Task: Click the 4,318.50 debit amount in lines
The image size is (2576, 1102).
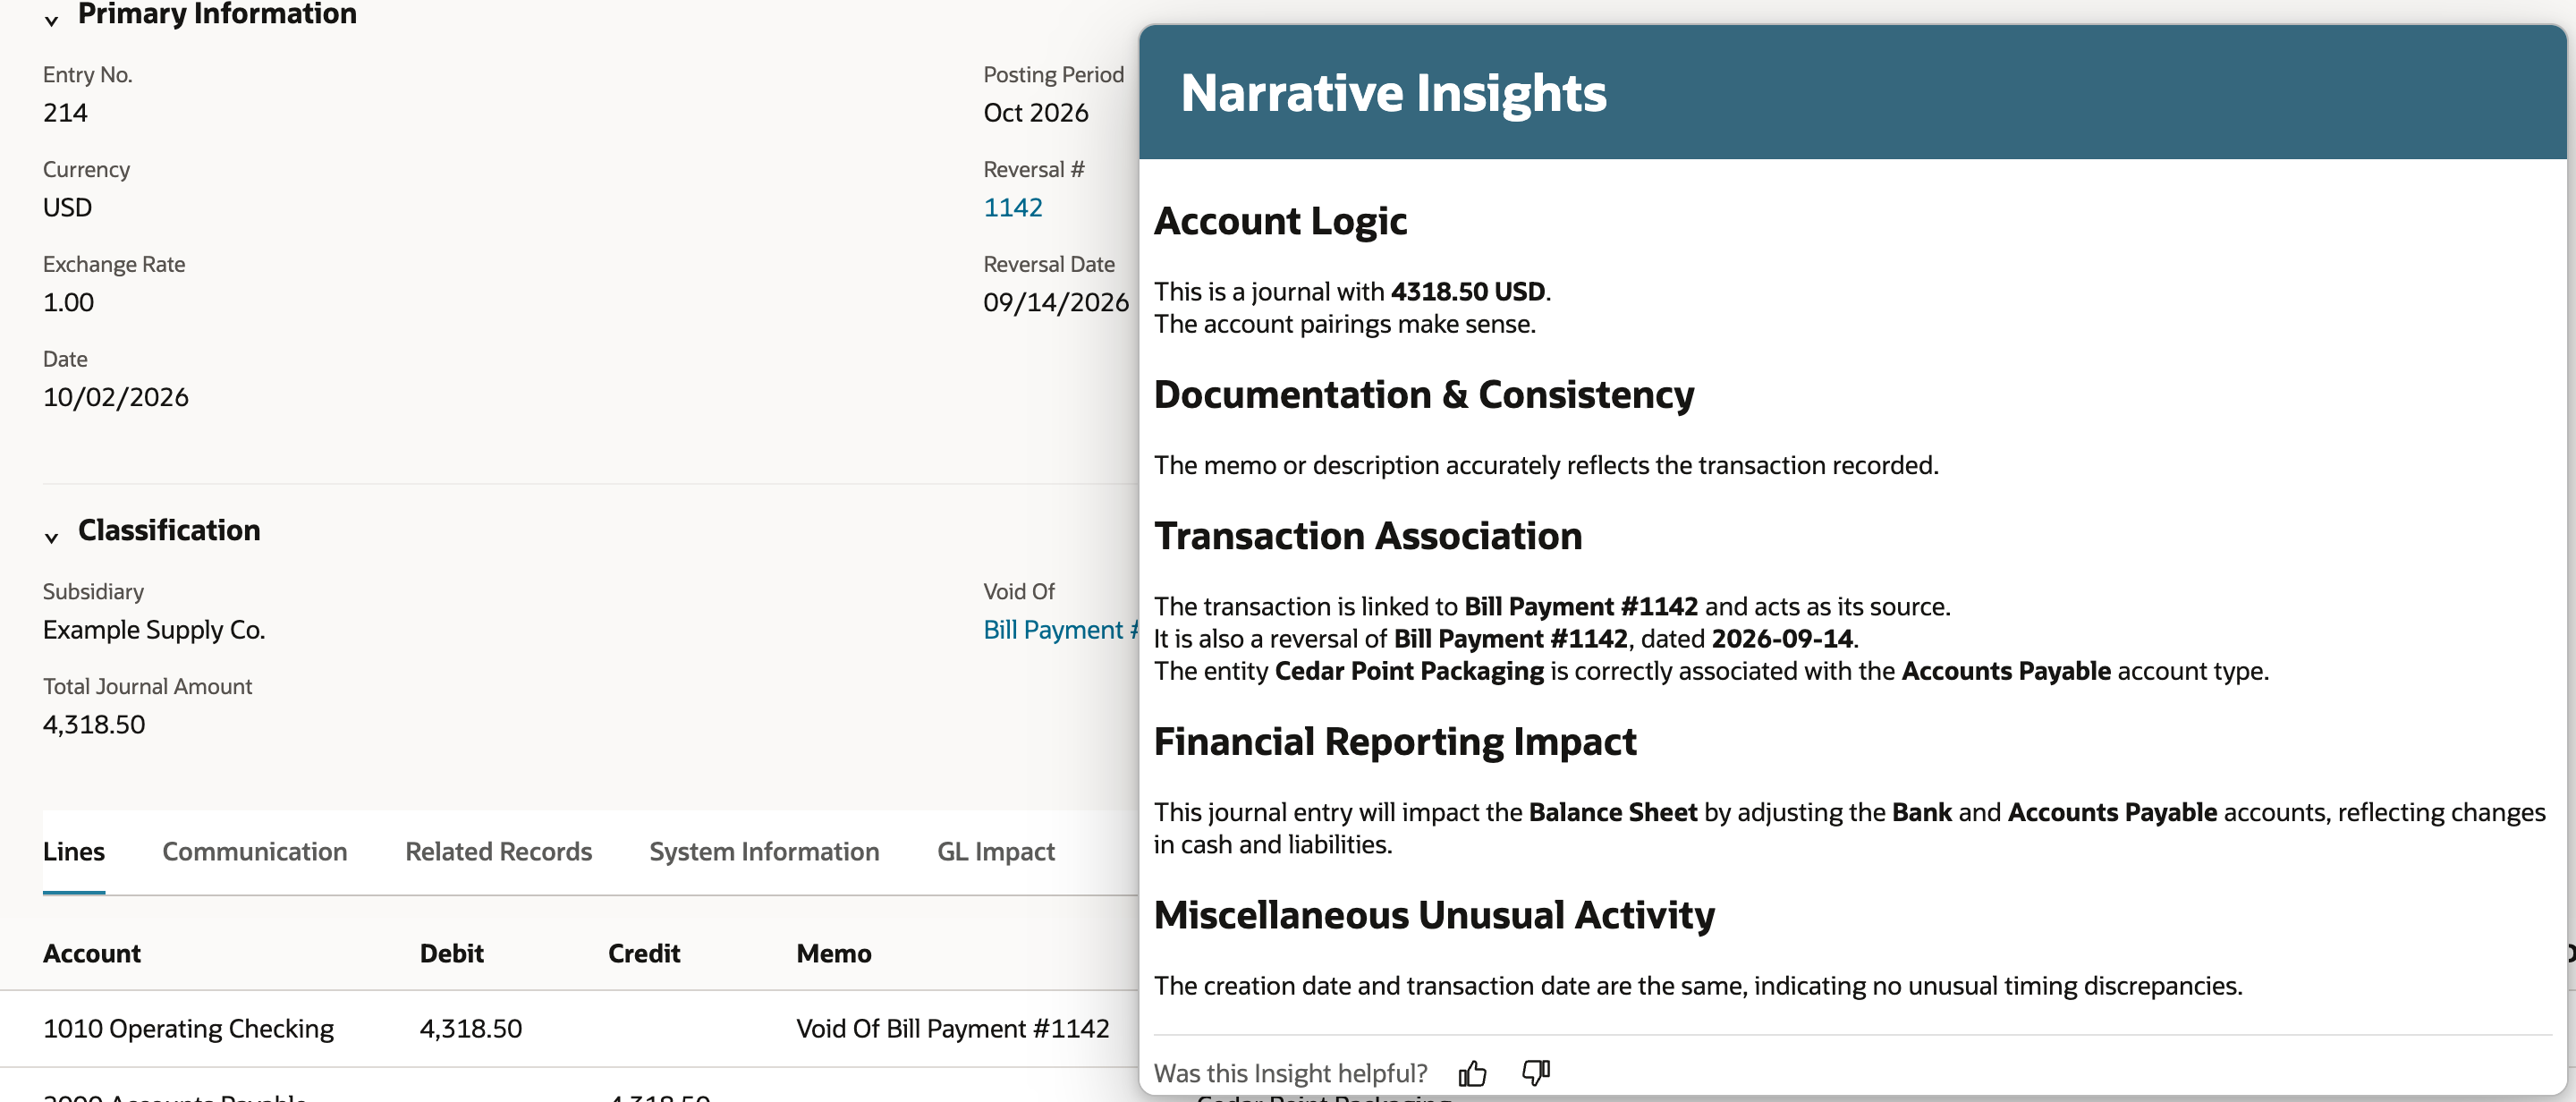Action: point(471,1028)
